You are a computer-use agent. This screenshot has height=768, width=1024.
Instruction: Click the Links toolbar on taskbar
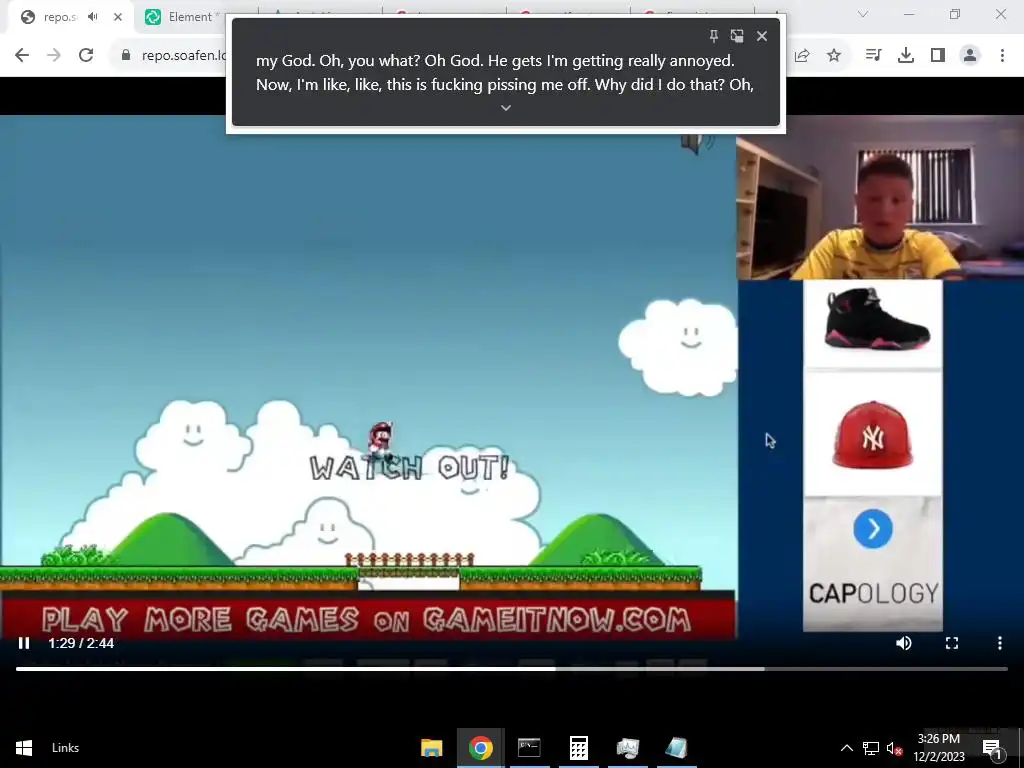65,748
